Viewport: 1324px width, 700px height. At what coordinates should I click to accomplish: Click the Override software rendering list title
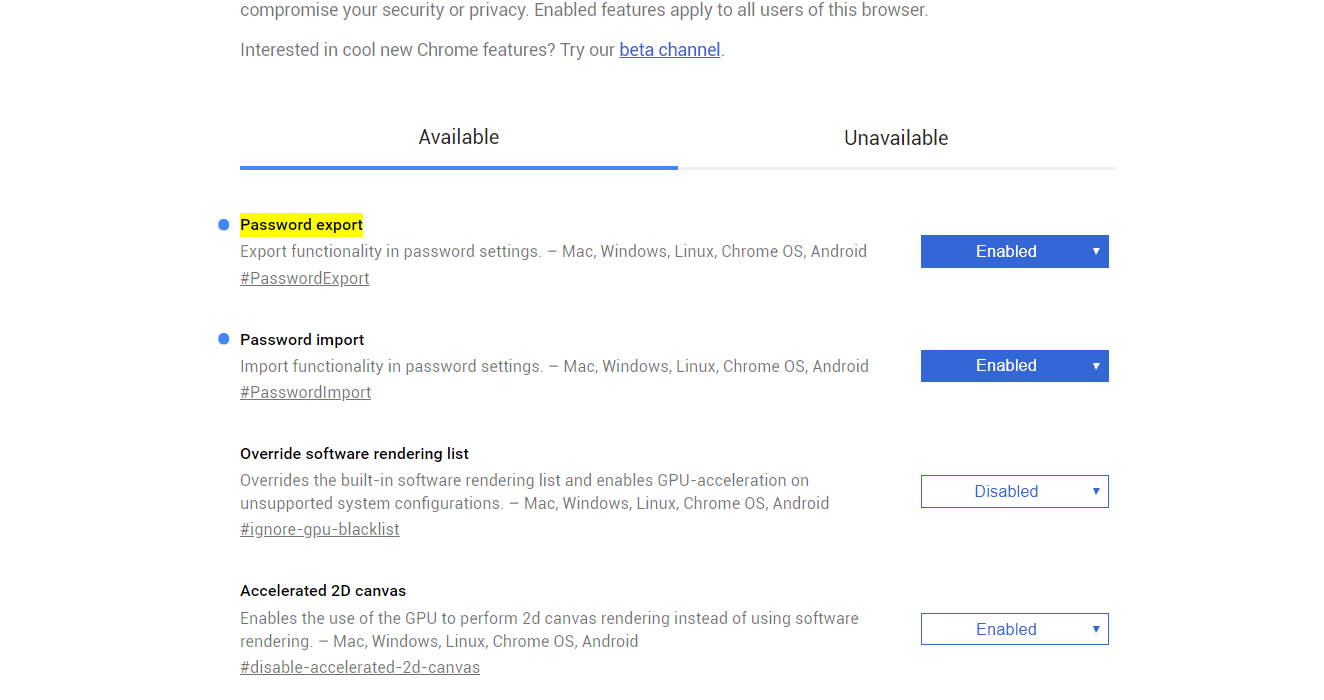coord(355,454)
